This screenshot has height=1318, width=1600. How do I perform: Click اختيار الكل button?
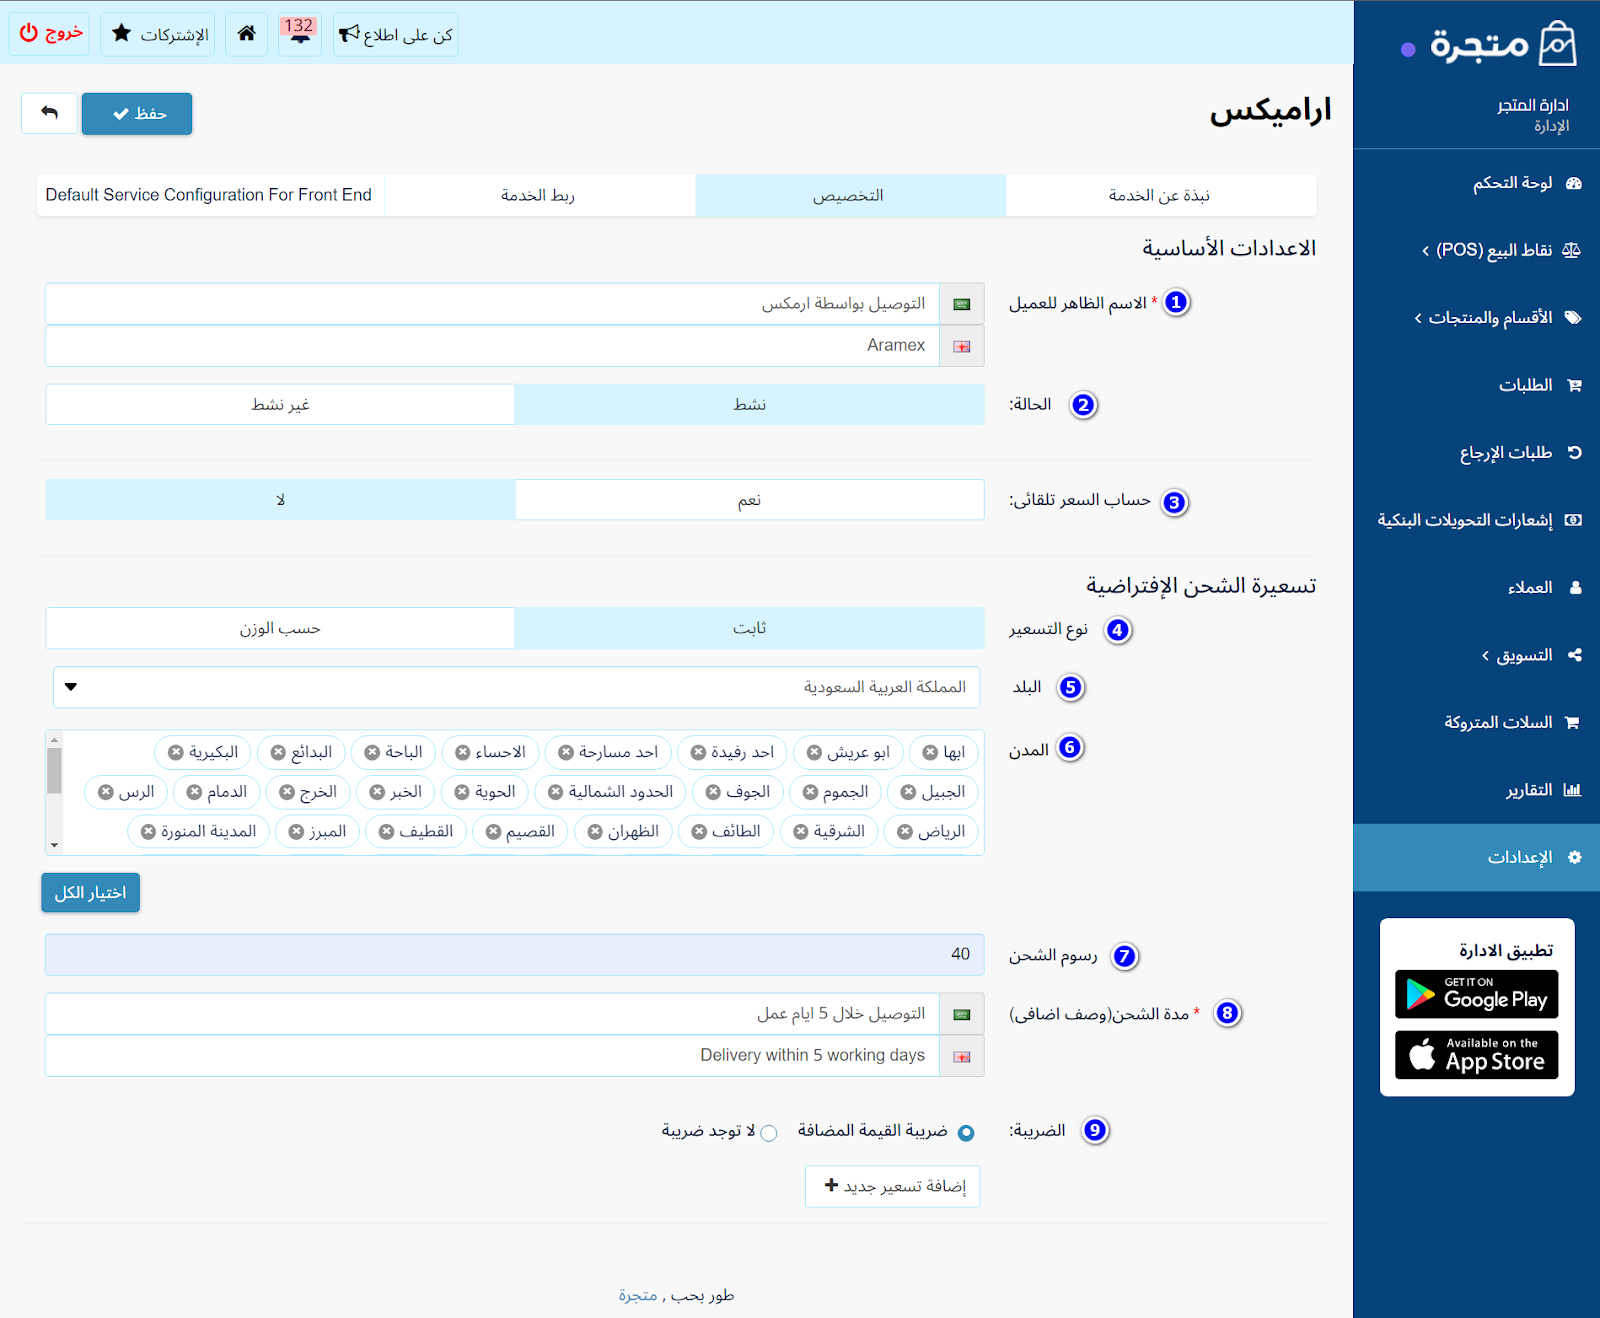click(x=90, y=892)
